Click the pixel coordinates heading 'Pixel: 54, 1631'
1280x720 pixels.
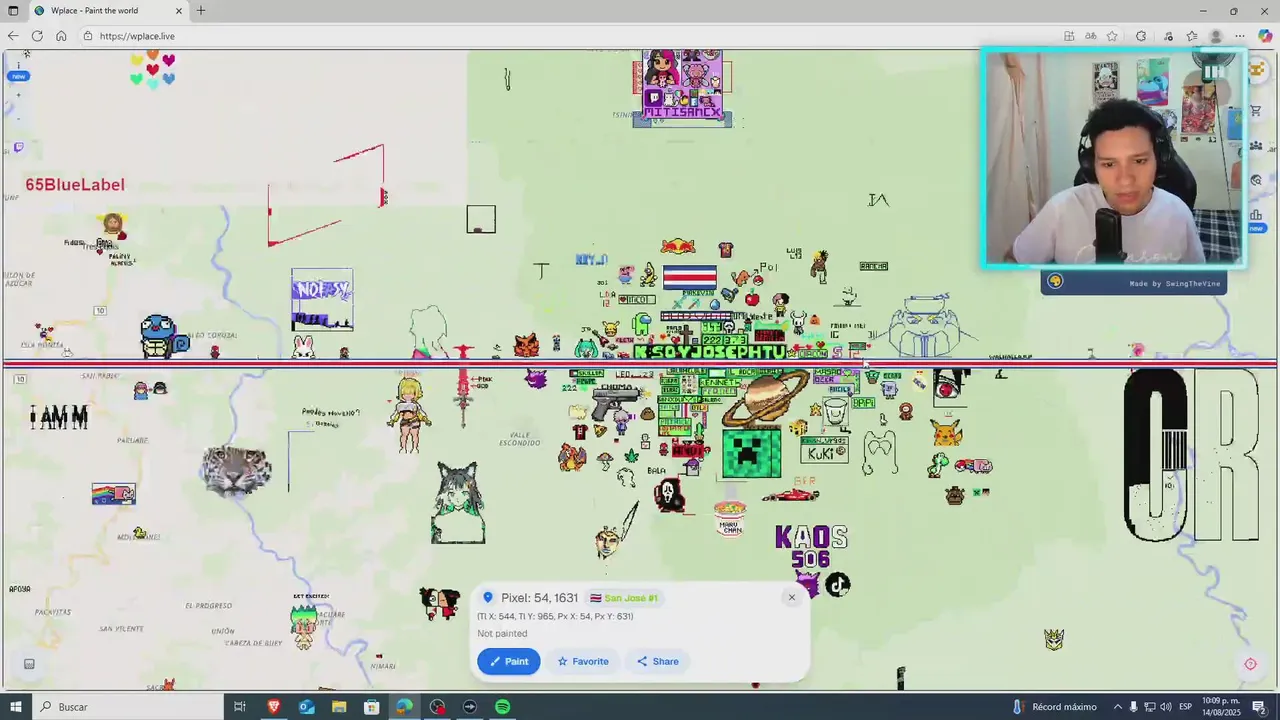click(540, 598)
